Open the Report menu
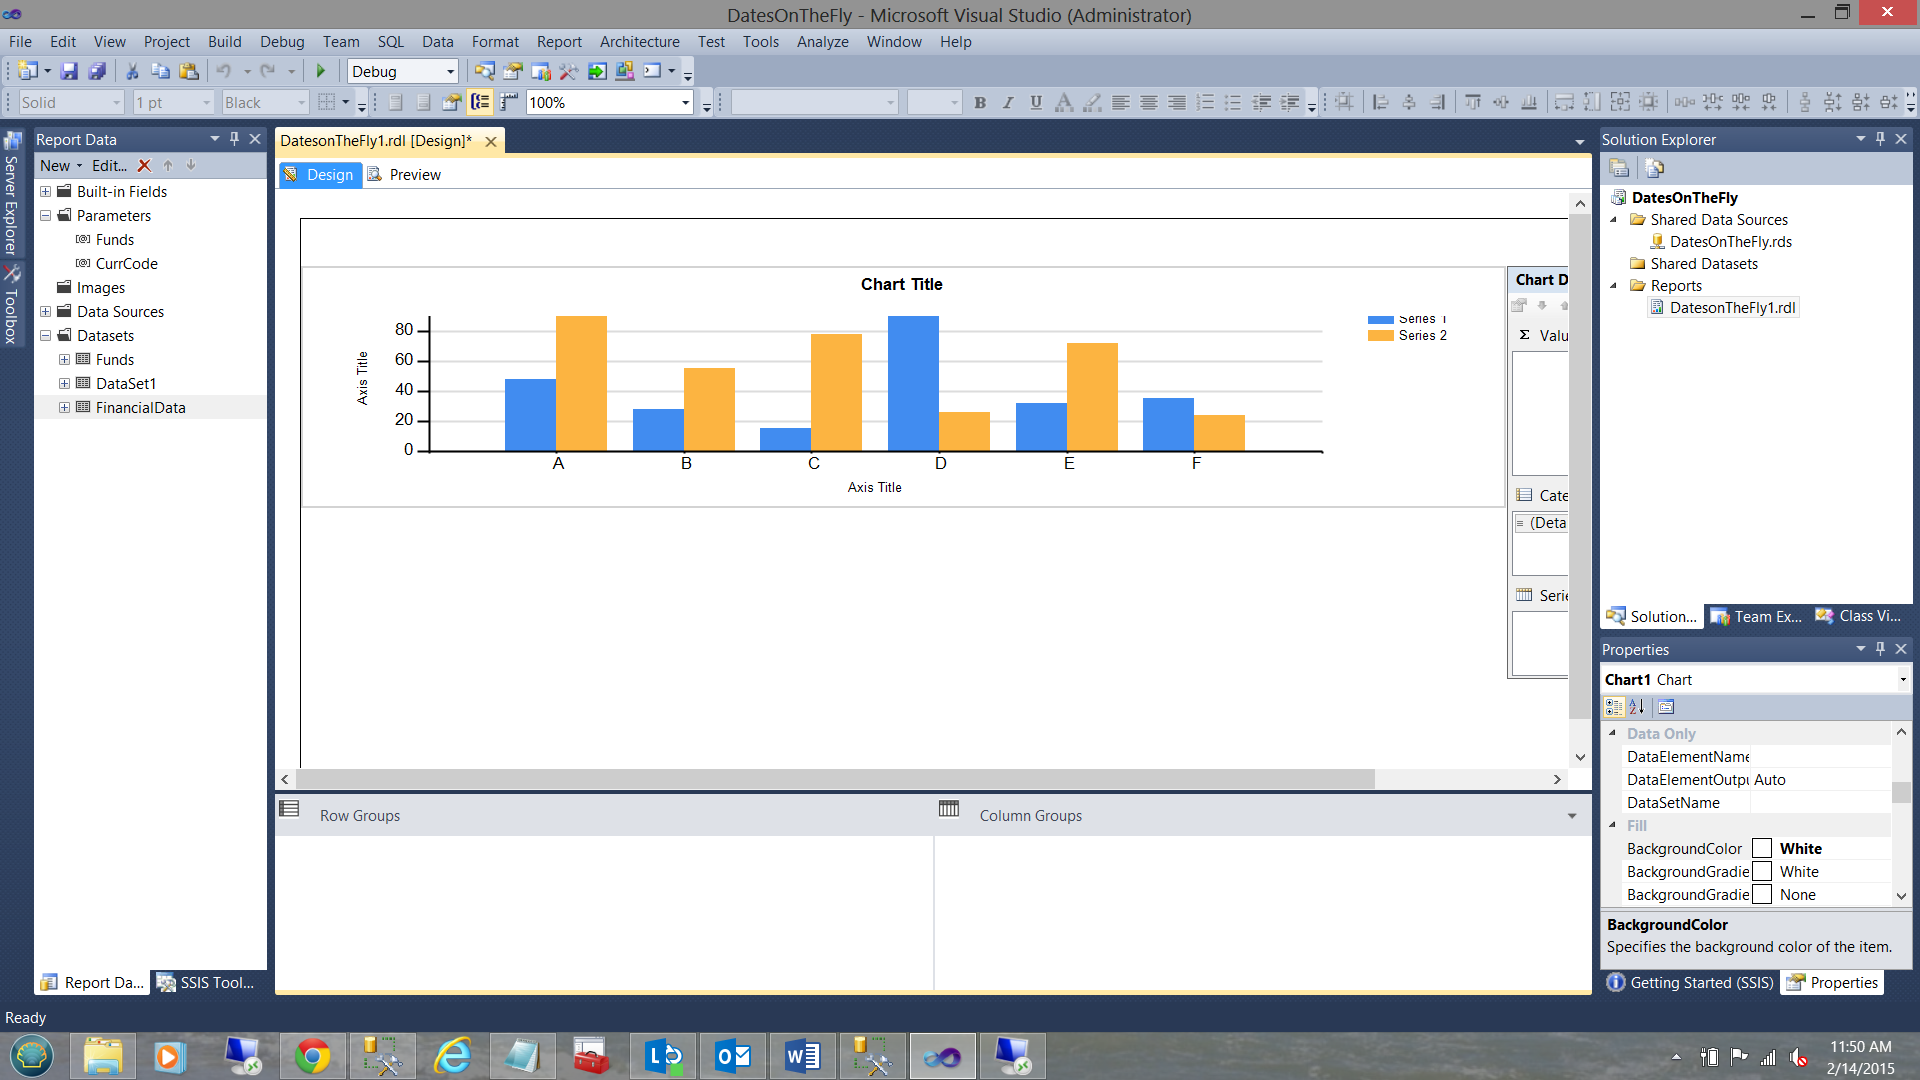The width and height of the screenshot is (1920, 1080). coord(558,42)
